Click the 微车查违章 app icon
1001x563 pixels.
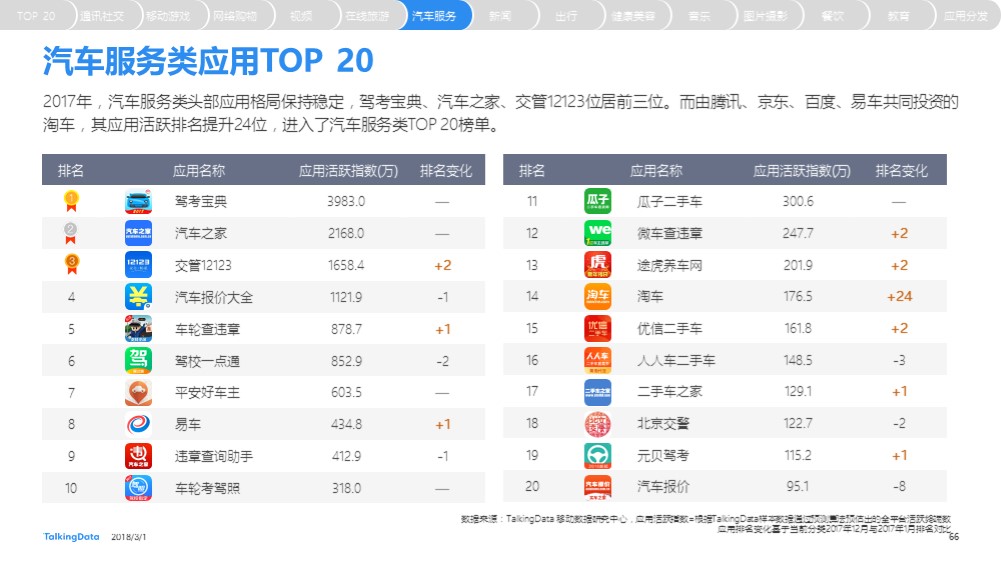point(598,233)
